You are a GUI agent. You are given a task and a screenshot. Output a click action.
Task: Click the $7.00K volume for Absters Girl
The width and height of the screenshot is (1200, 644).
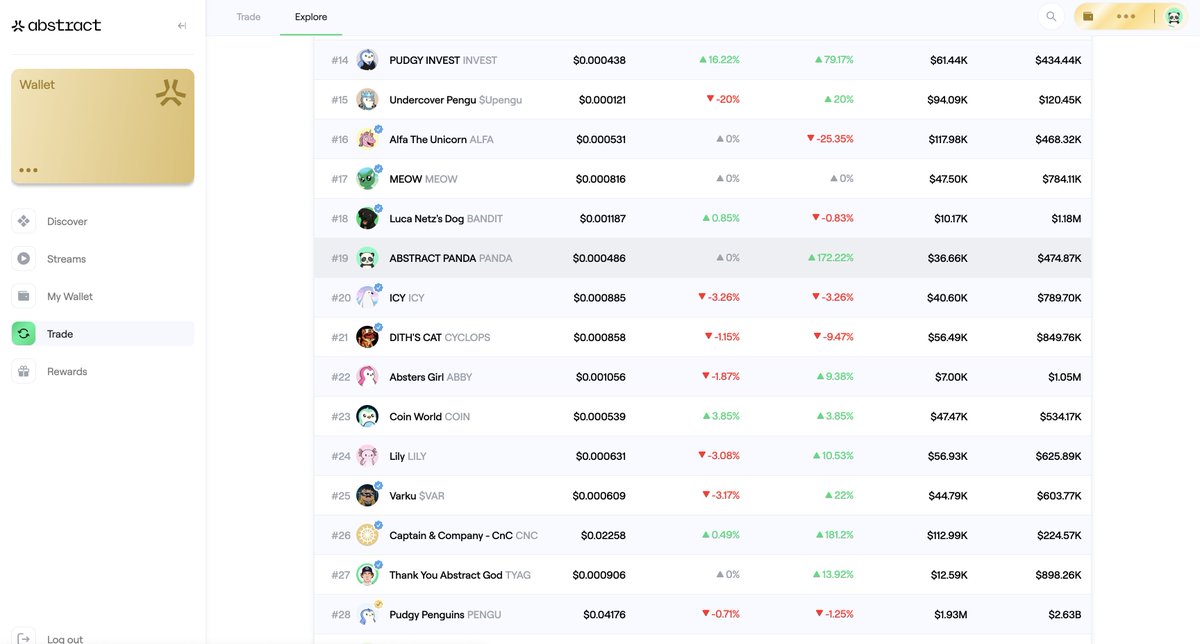(951, 377)
